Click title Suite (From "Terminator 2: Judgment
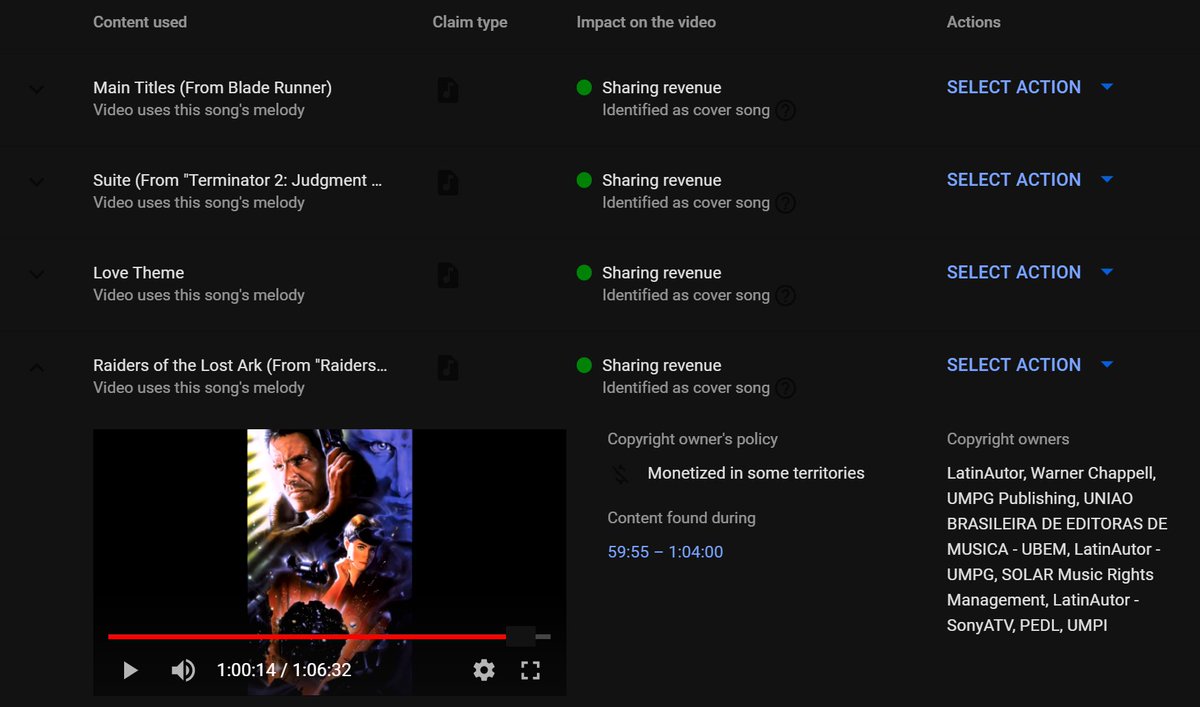Screen dimensions: 1200x707 click(x=238, y=180)
